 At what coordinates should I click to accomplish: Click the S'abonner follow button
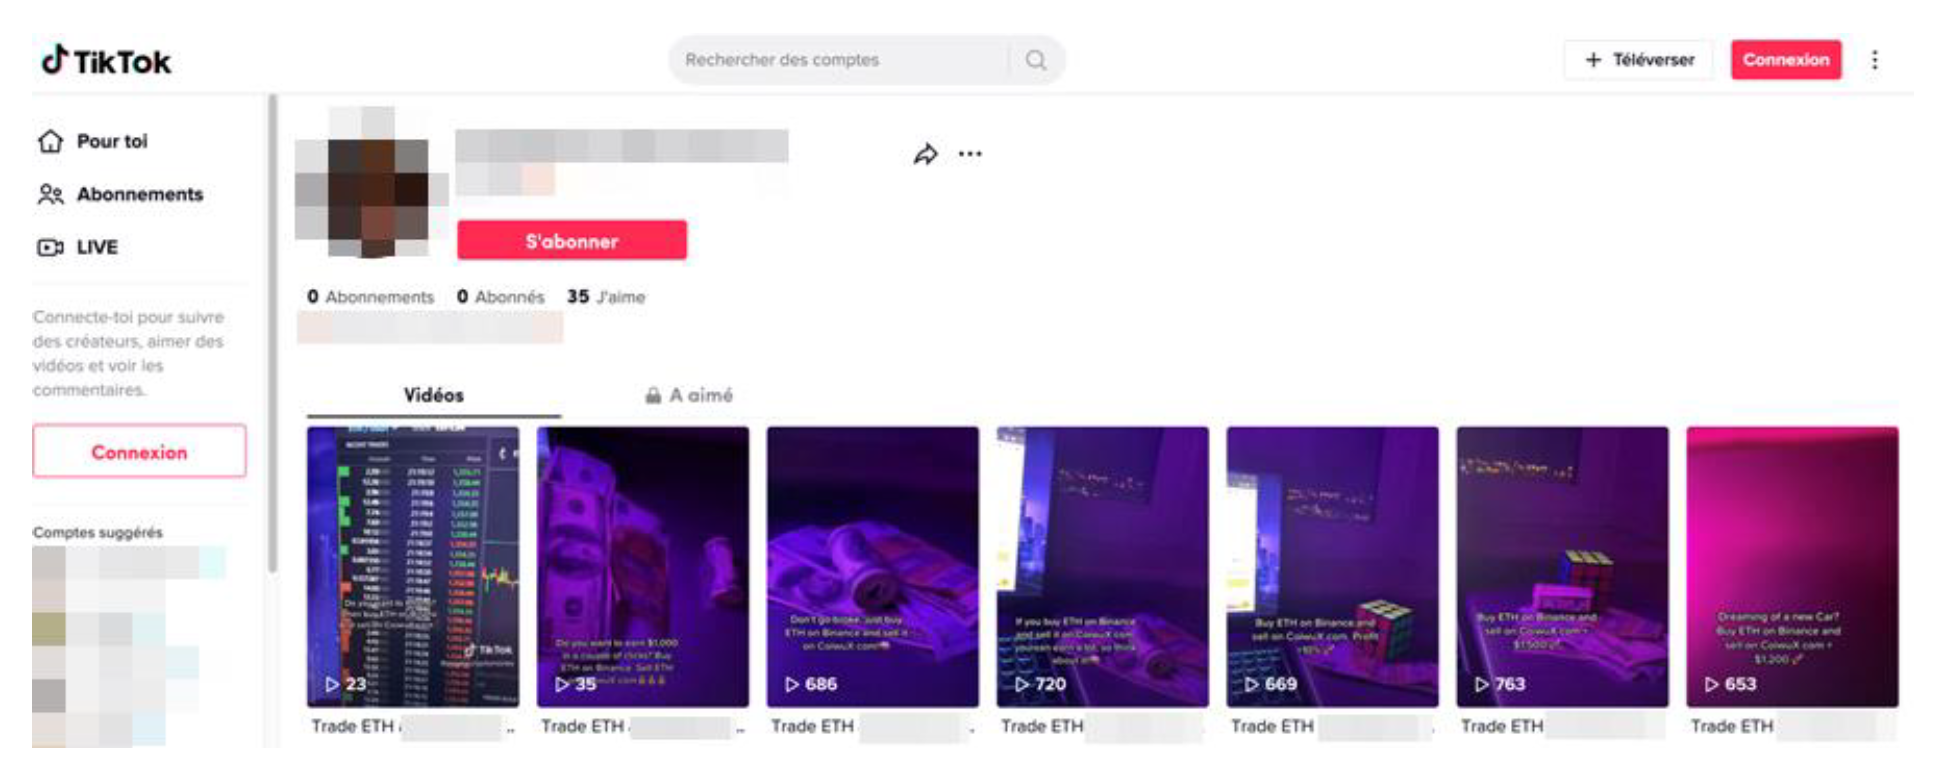coord(572,241)
